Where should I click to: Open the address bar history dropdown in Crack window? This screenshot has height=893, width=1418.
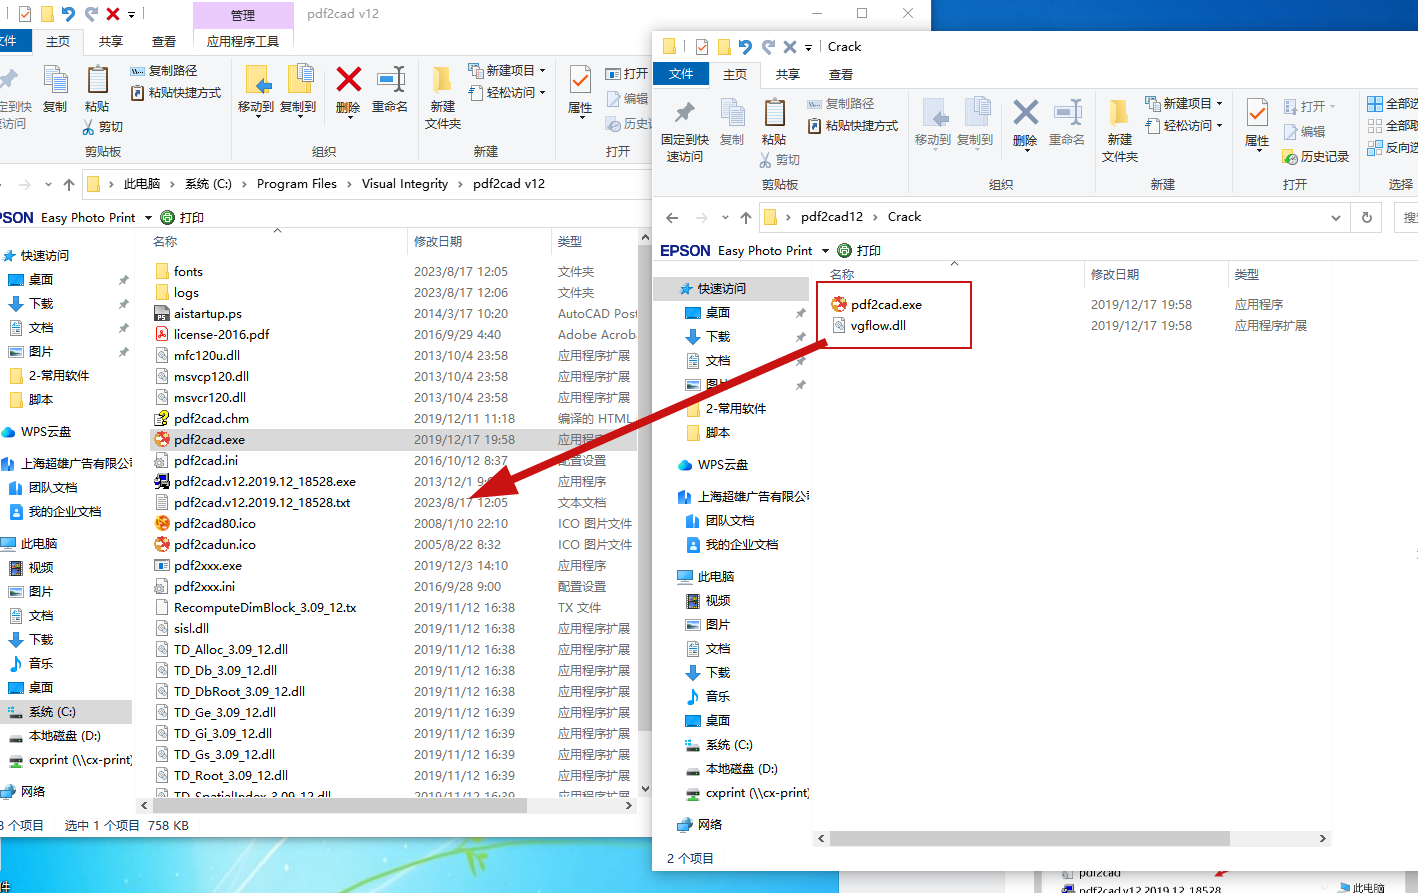point(1337,217)
